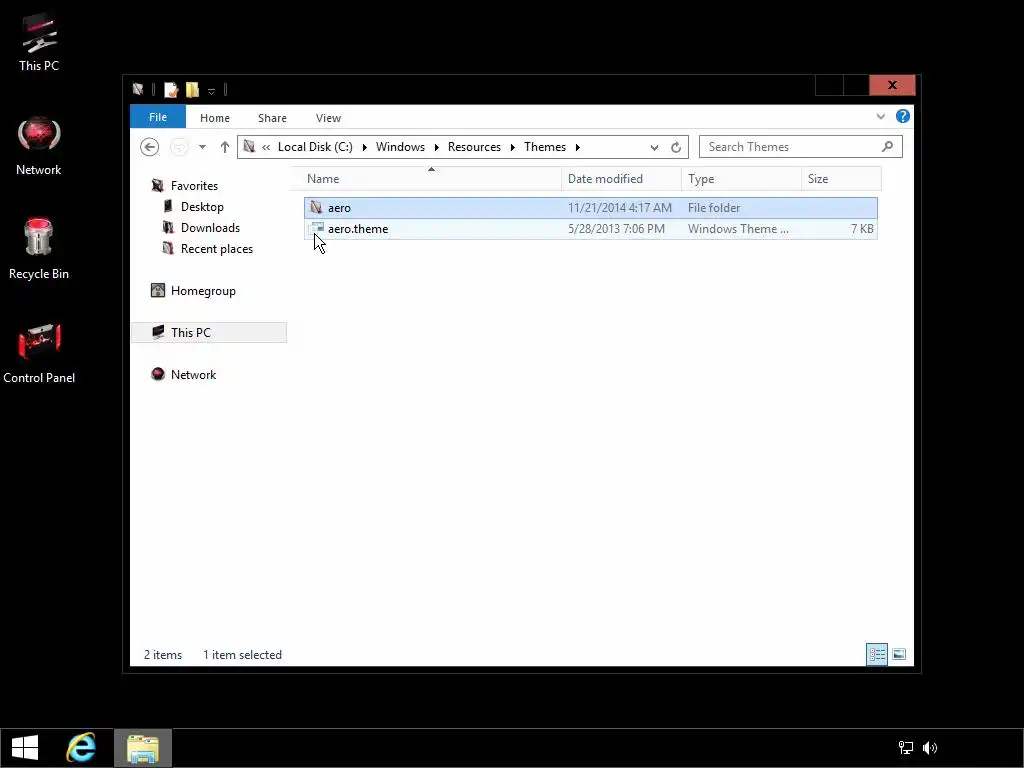Screen dimensions: 1024x768
Task: Click the address bar folder icon
Action: (249, 146)
